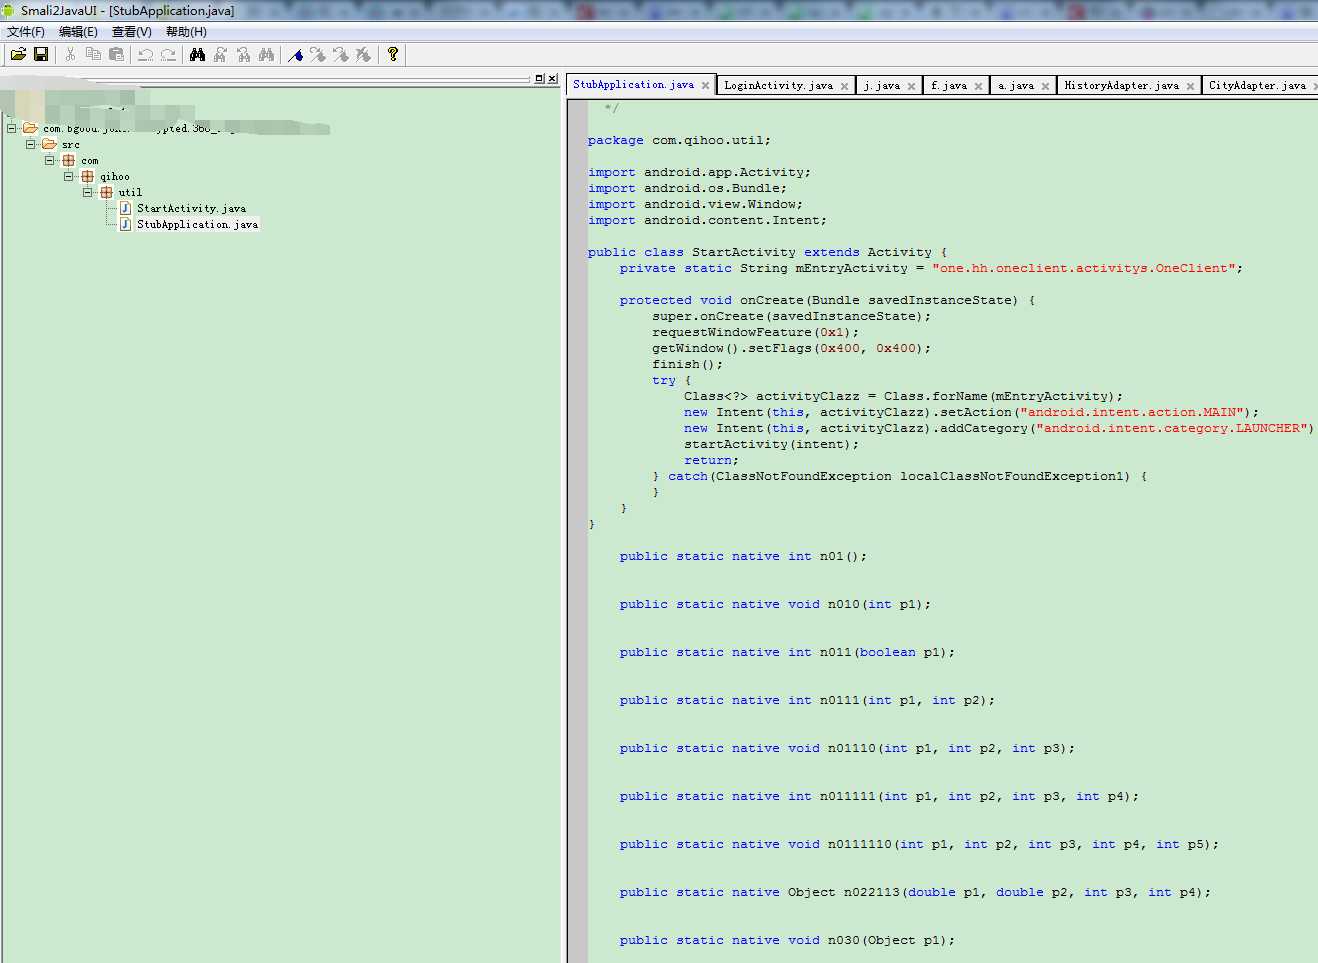The height and width of the screenshot is (963, 1318).
Task: Click the mEntryActivity string literal in code
Action: click(x=1085, y=268)
